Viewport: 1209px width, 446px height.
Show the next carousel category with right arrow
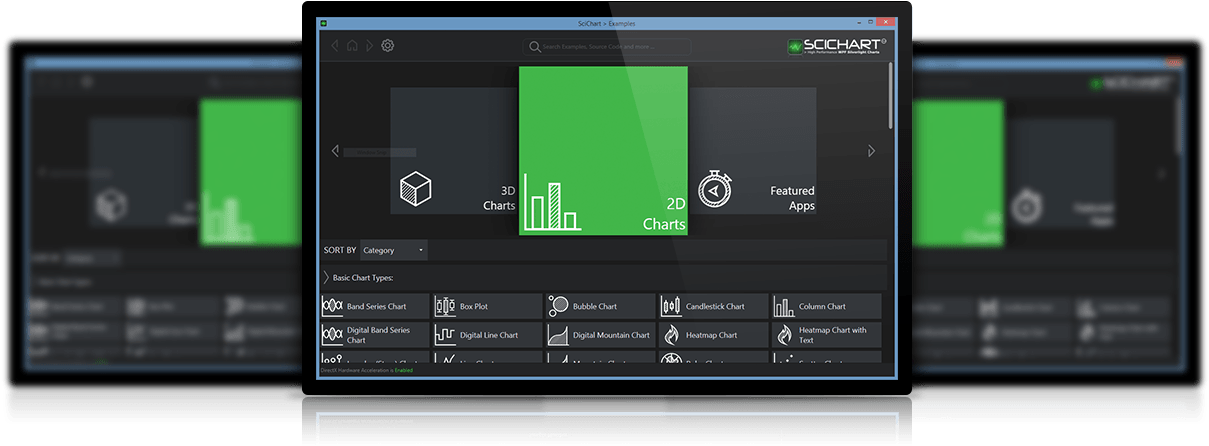(871, 151)
